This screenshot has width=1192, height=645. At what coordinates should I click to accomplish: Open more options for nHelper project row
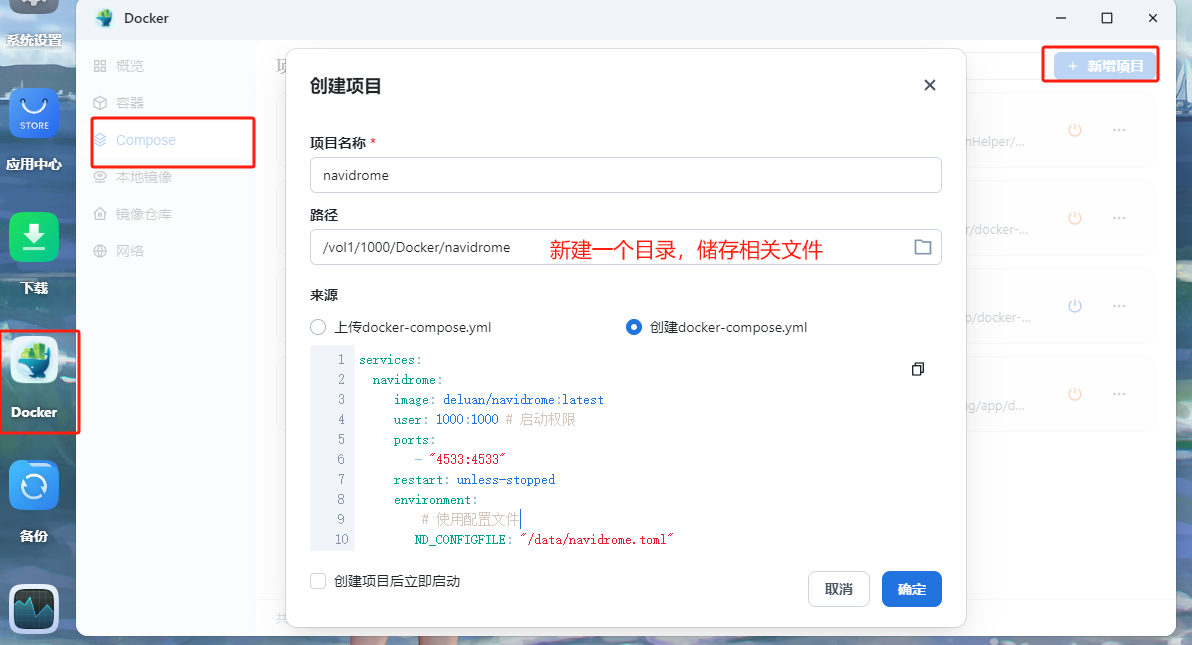[1119, 130]
